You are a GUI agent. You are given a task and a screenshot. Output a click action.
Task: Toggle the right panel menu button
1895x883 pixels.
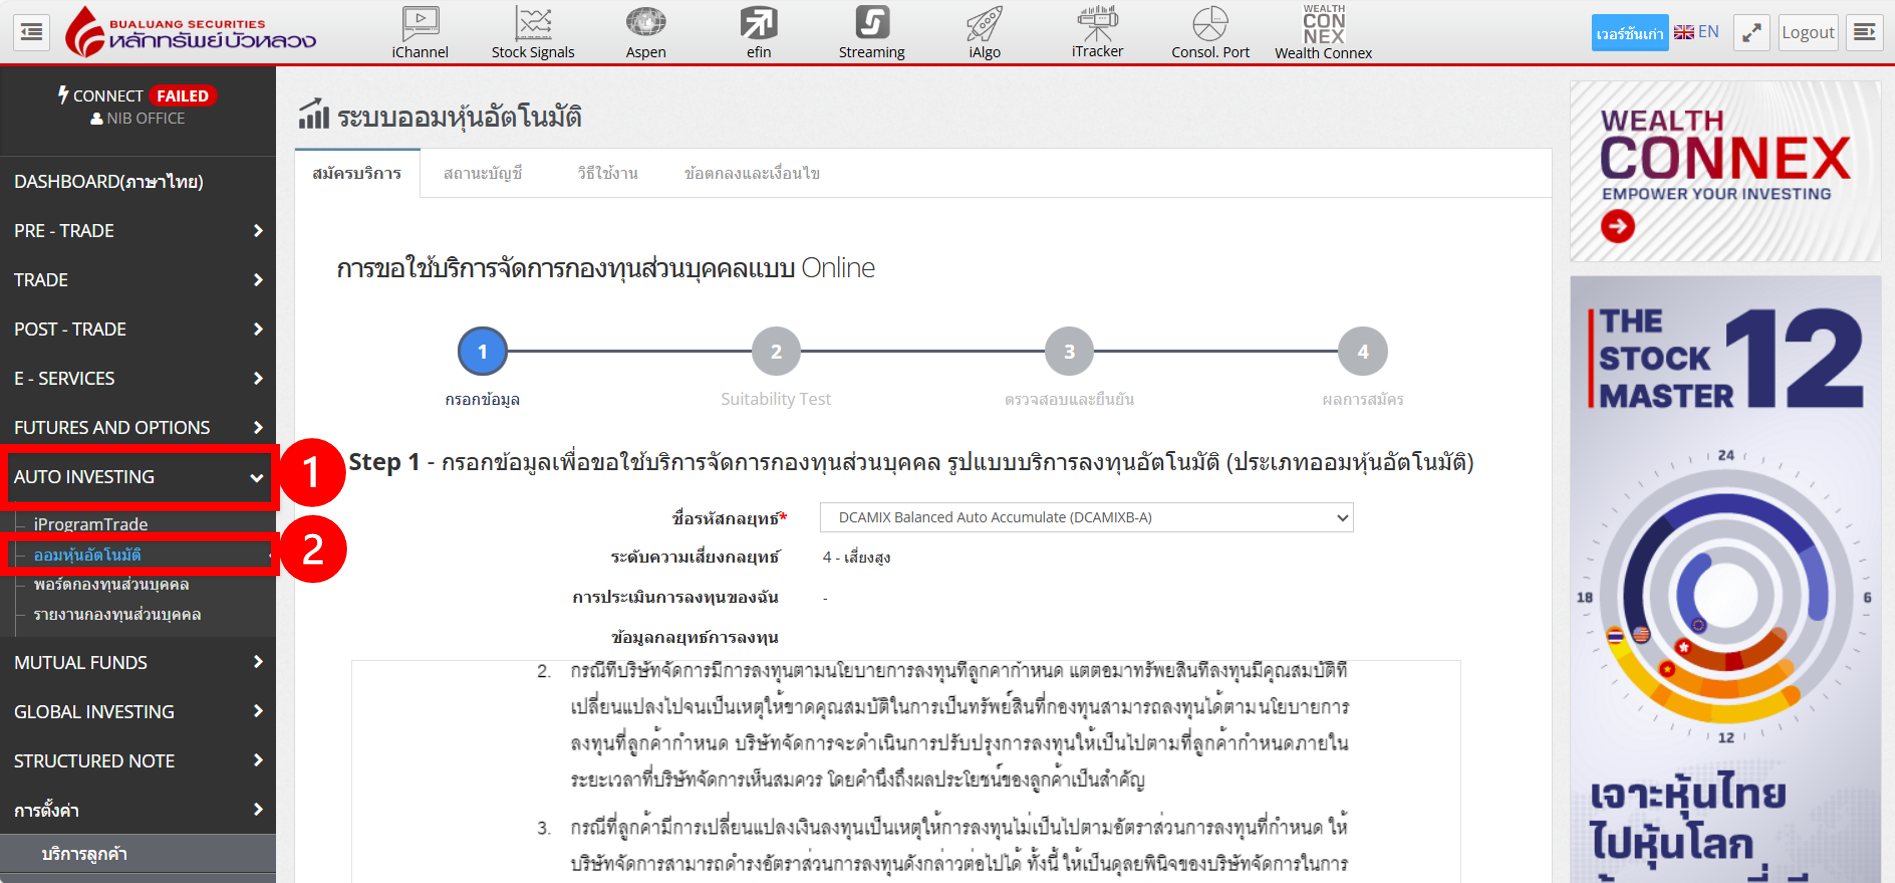tap(1864, 33)
